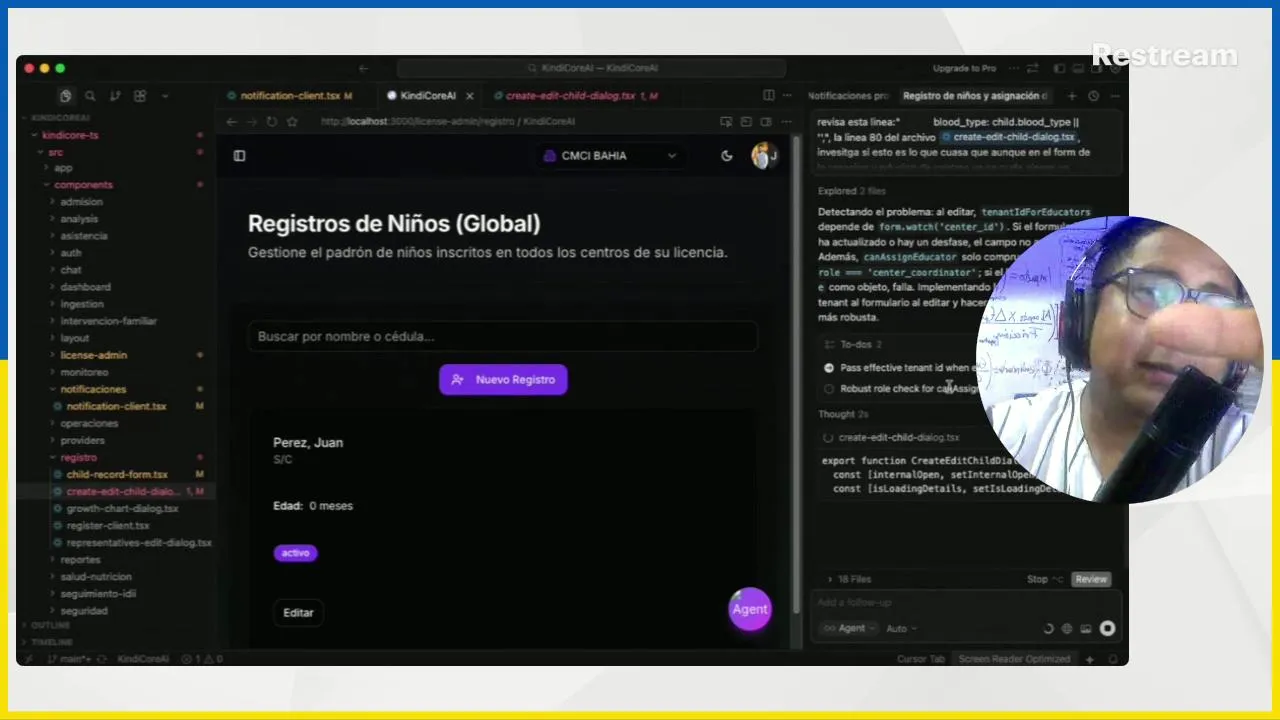Screen dimensions: 1280x720
Task: Click the 'Add a follow-up' chat input
Action: coord(968,603)
